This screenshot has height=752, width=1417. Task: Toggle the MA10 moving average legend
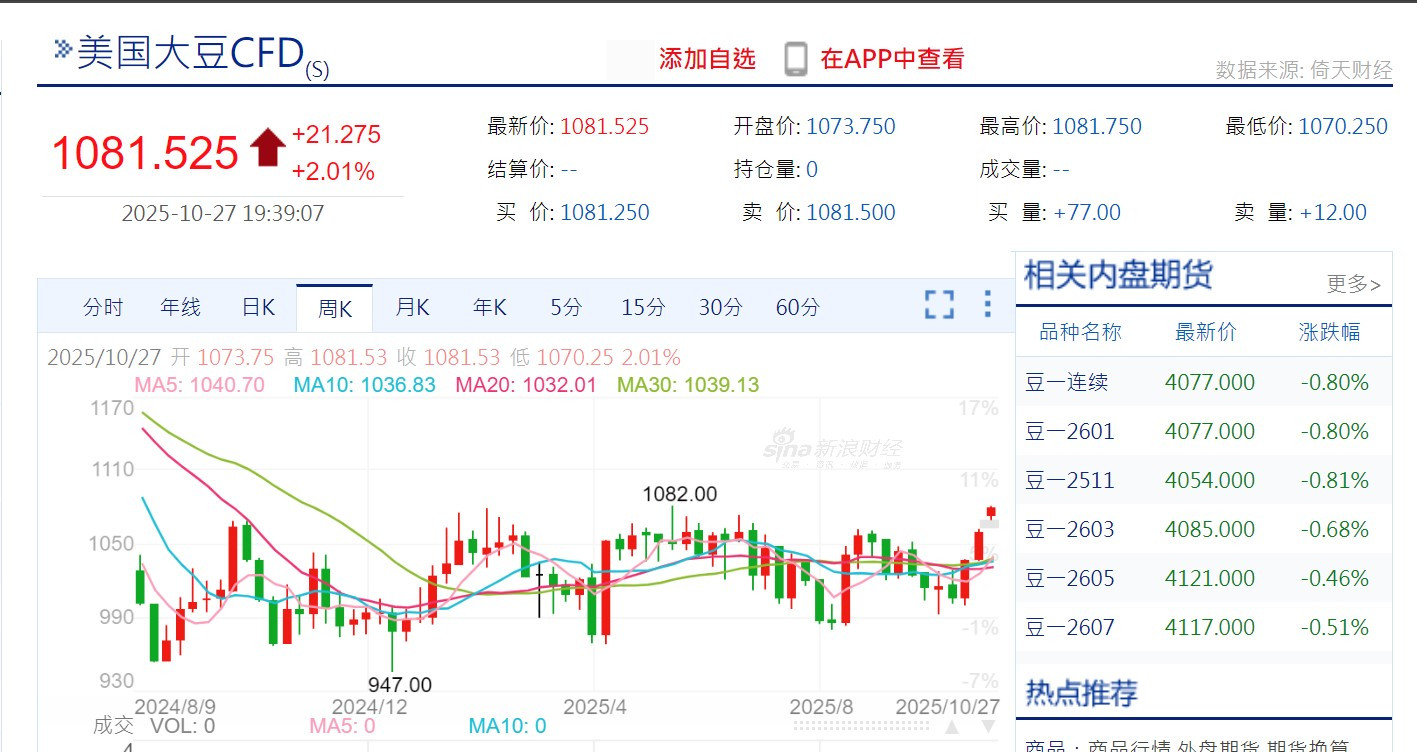point(364,385)
